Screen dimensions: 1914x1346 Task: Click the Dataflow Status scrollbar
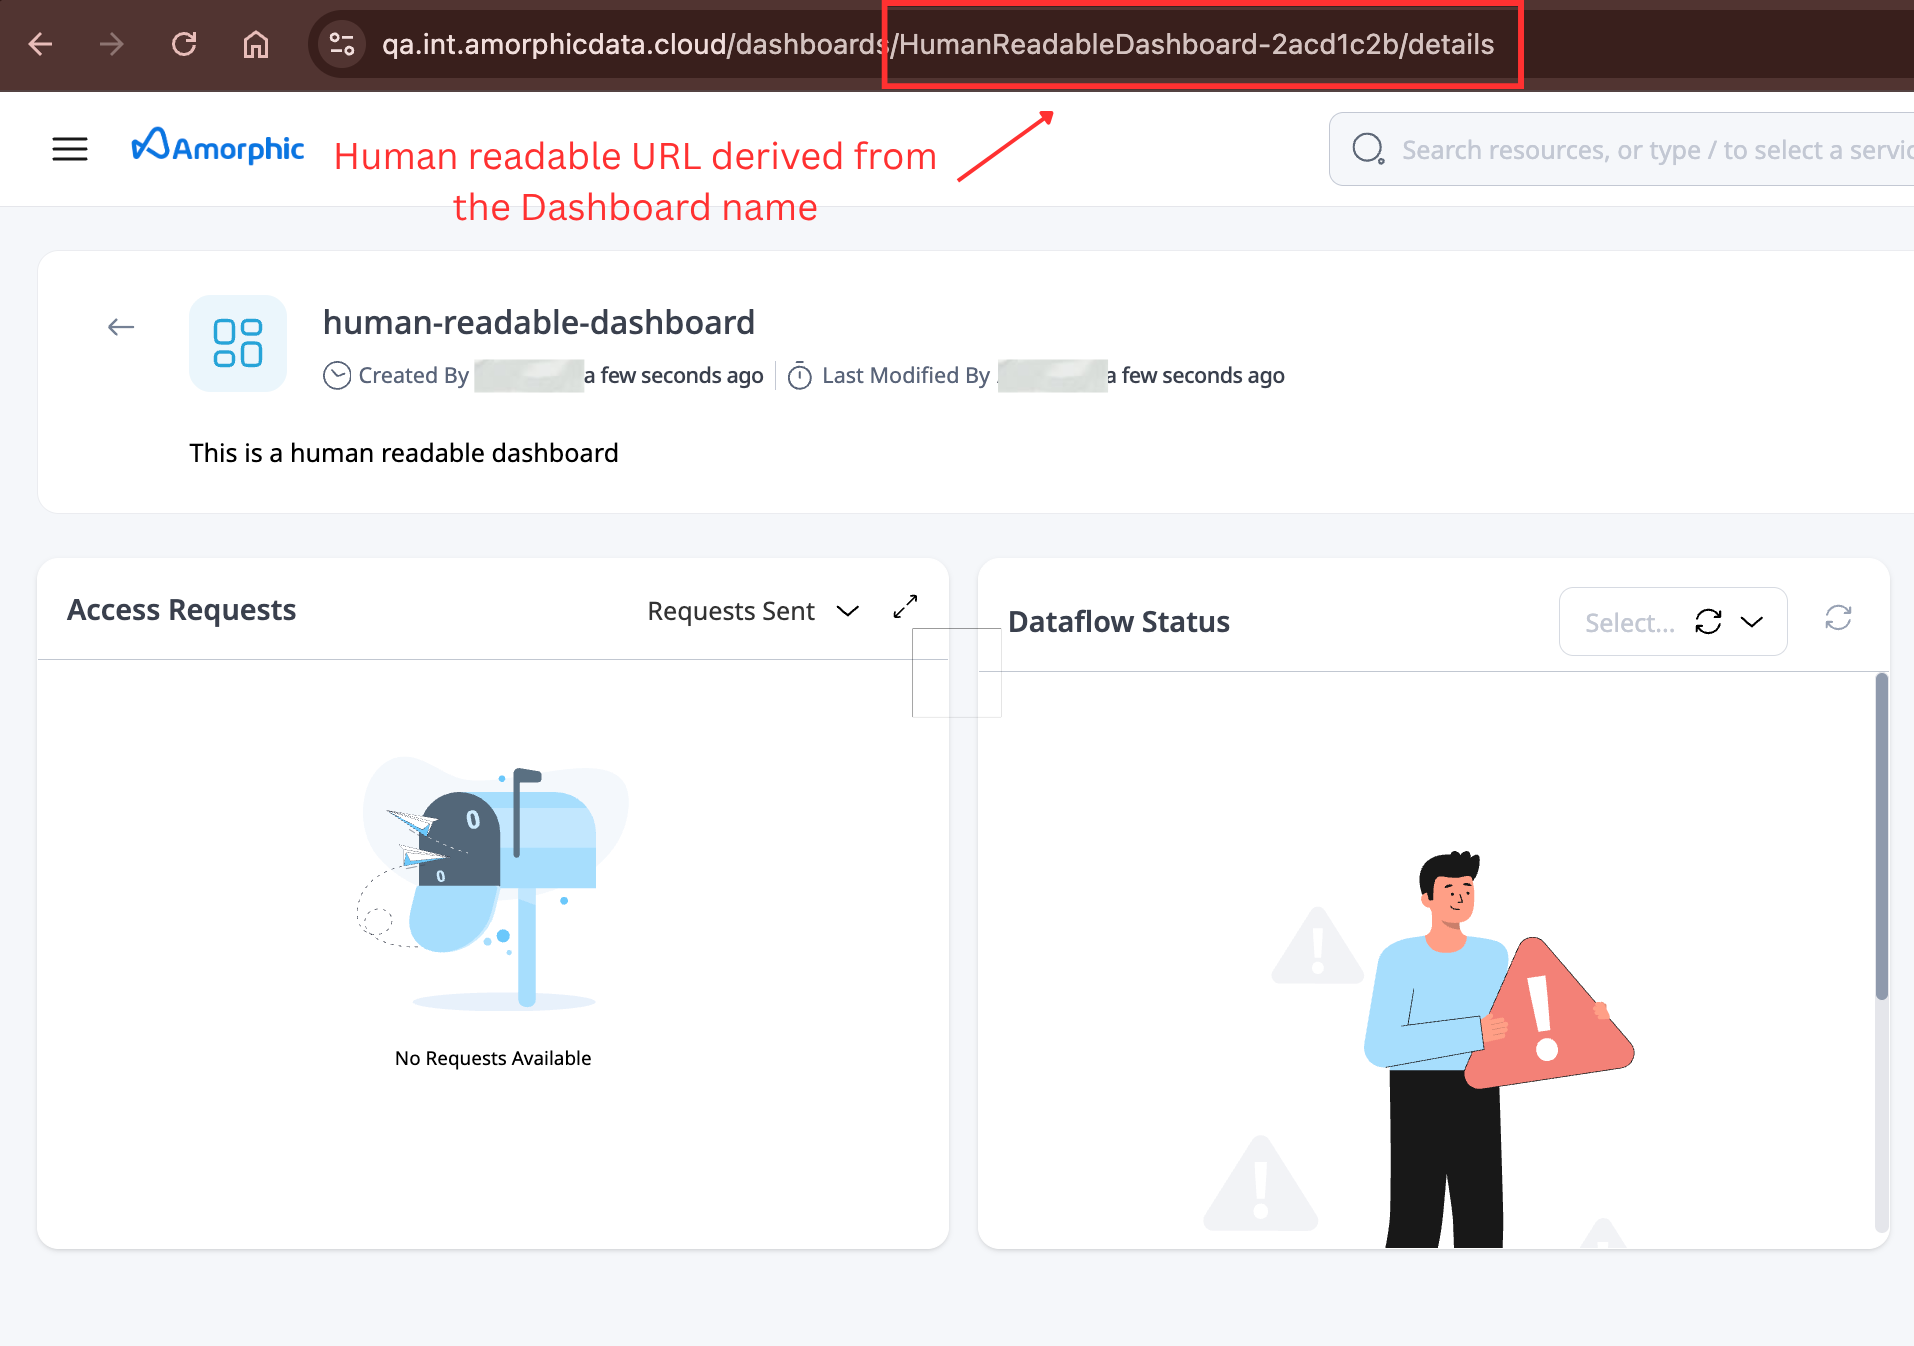click(1881, 836)
